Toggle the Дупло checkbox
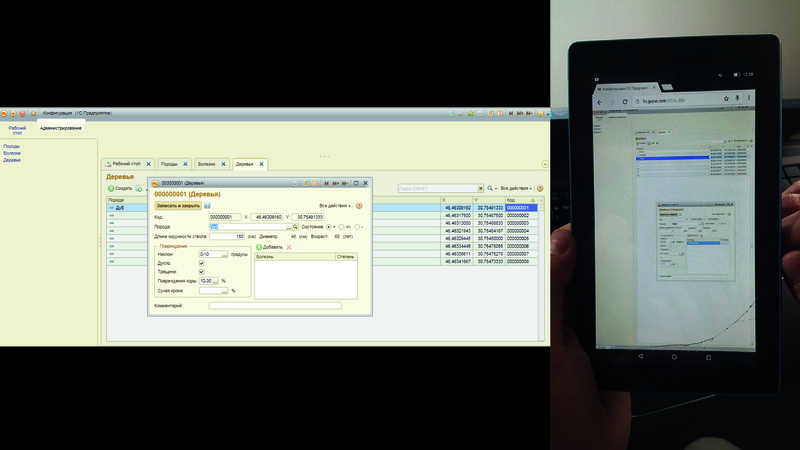The width and height of the screenshot is (800, 450). pyautogui.click(x=202, y=263)
